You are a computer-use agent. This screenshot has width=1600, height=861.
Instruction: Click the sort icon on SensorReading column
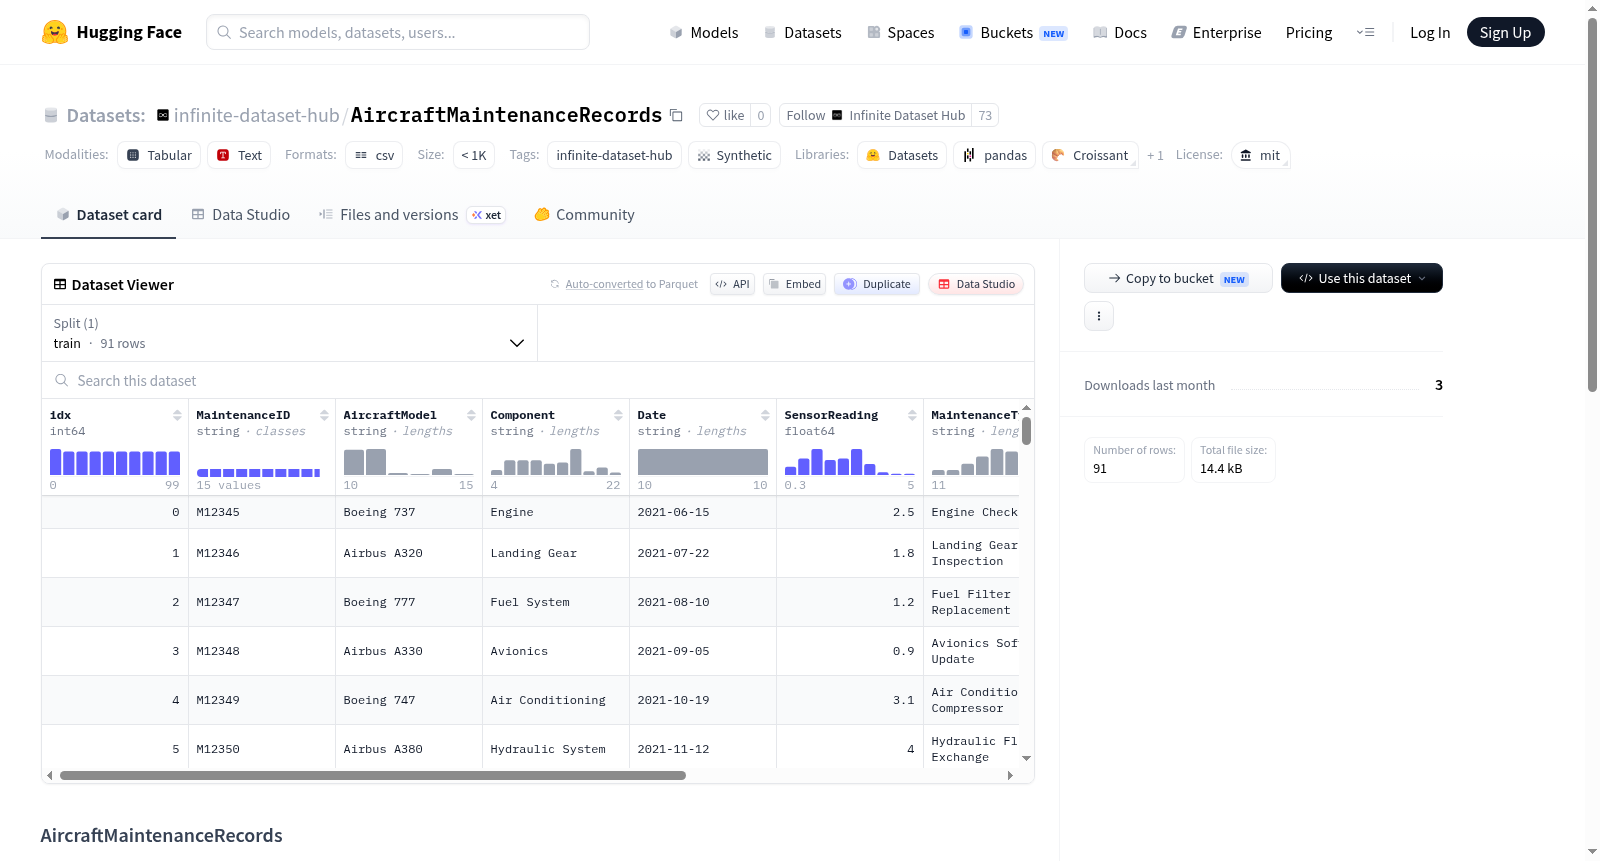[912, 415]
